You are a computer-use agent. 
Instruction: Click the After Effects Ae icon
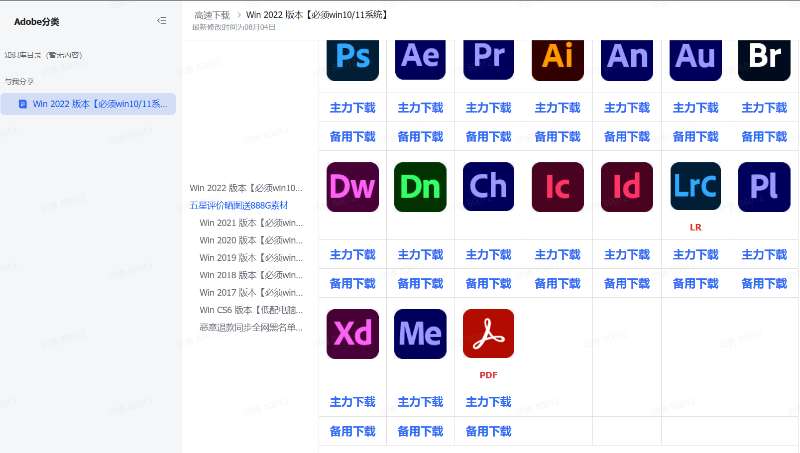(x=420, y=60)
